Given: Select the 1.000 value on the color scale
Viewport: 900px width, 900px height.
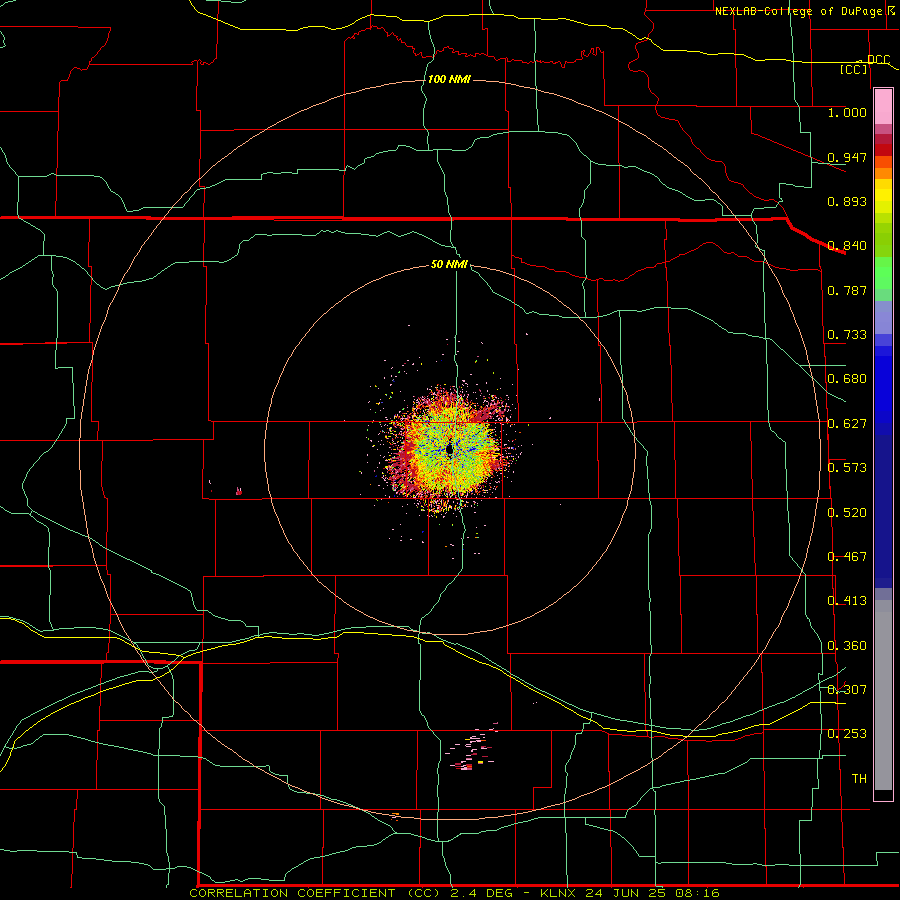Looking at the screenshot, I should click(847, 112).
